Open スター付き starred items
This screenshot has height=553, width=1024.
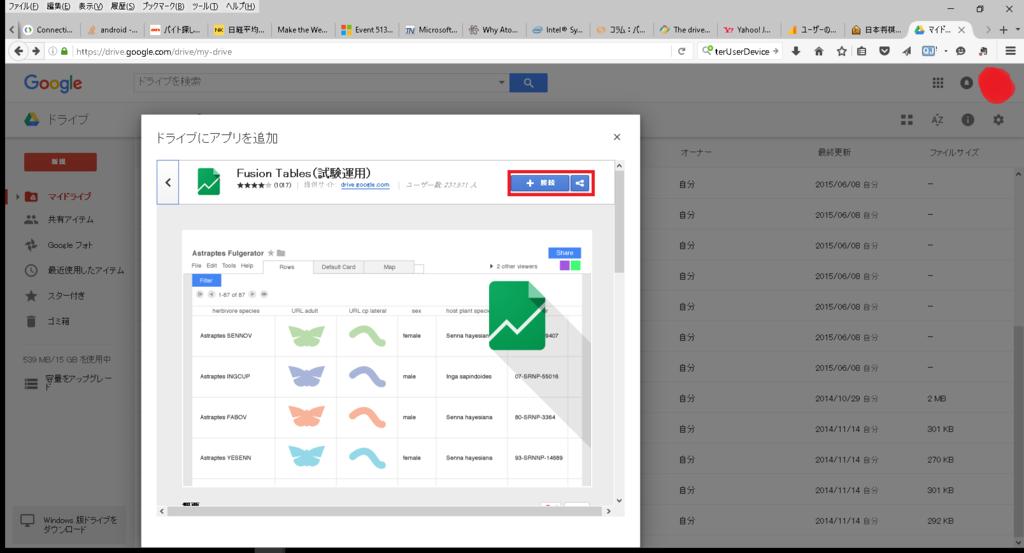pyautogui.click(x=66, y=296)
